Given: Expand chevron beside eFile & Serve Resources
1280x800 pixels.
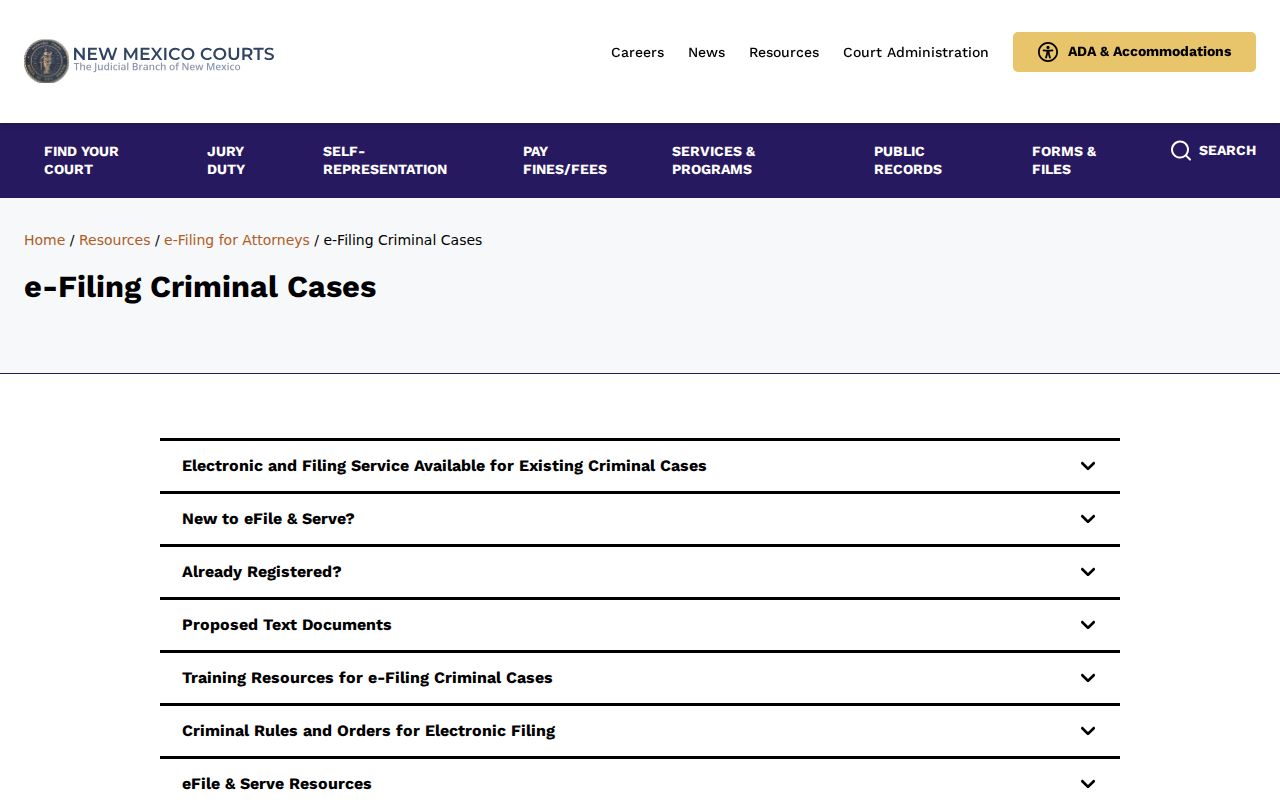Looking at the screenshot, I should click(x=1088, y=784).
